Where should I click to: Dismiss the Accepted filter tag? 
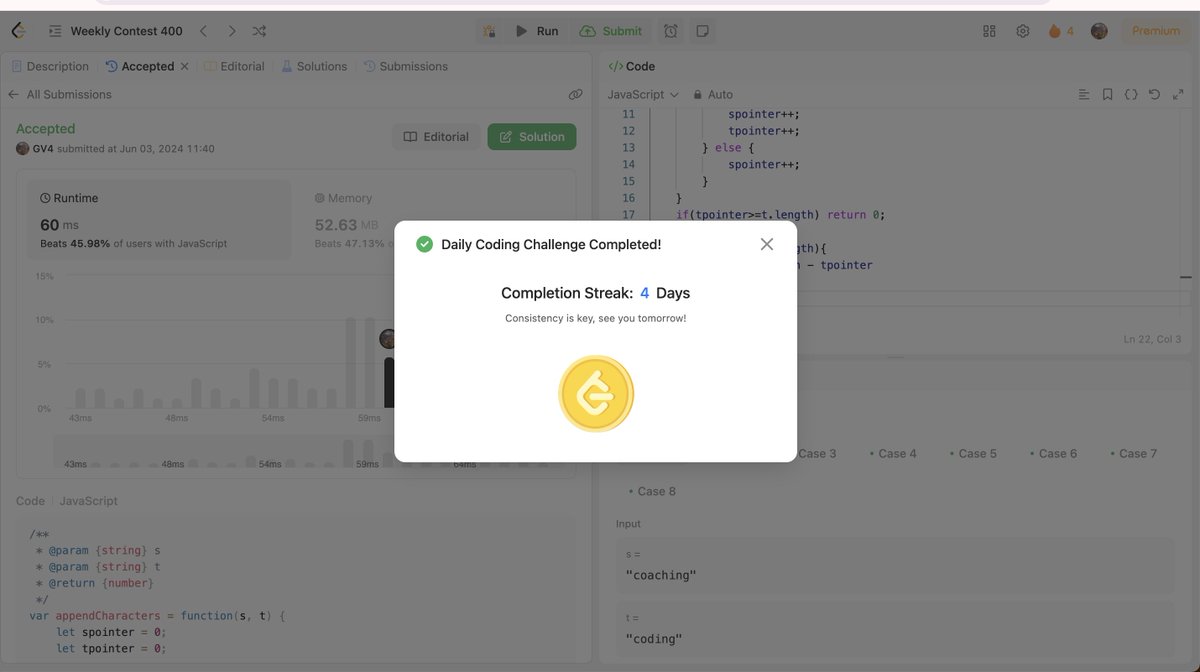click(184, 65)
